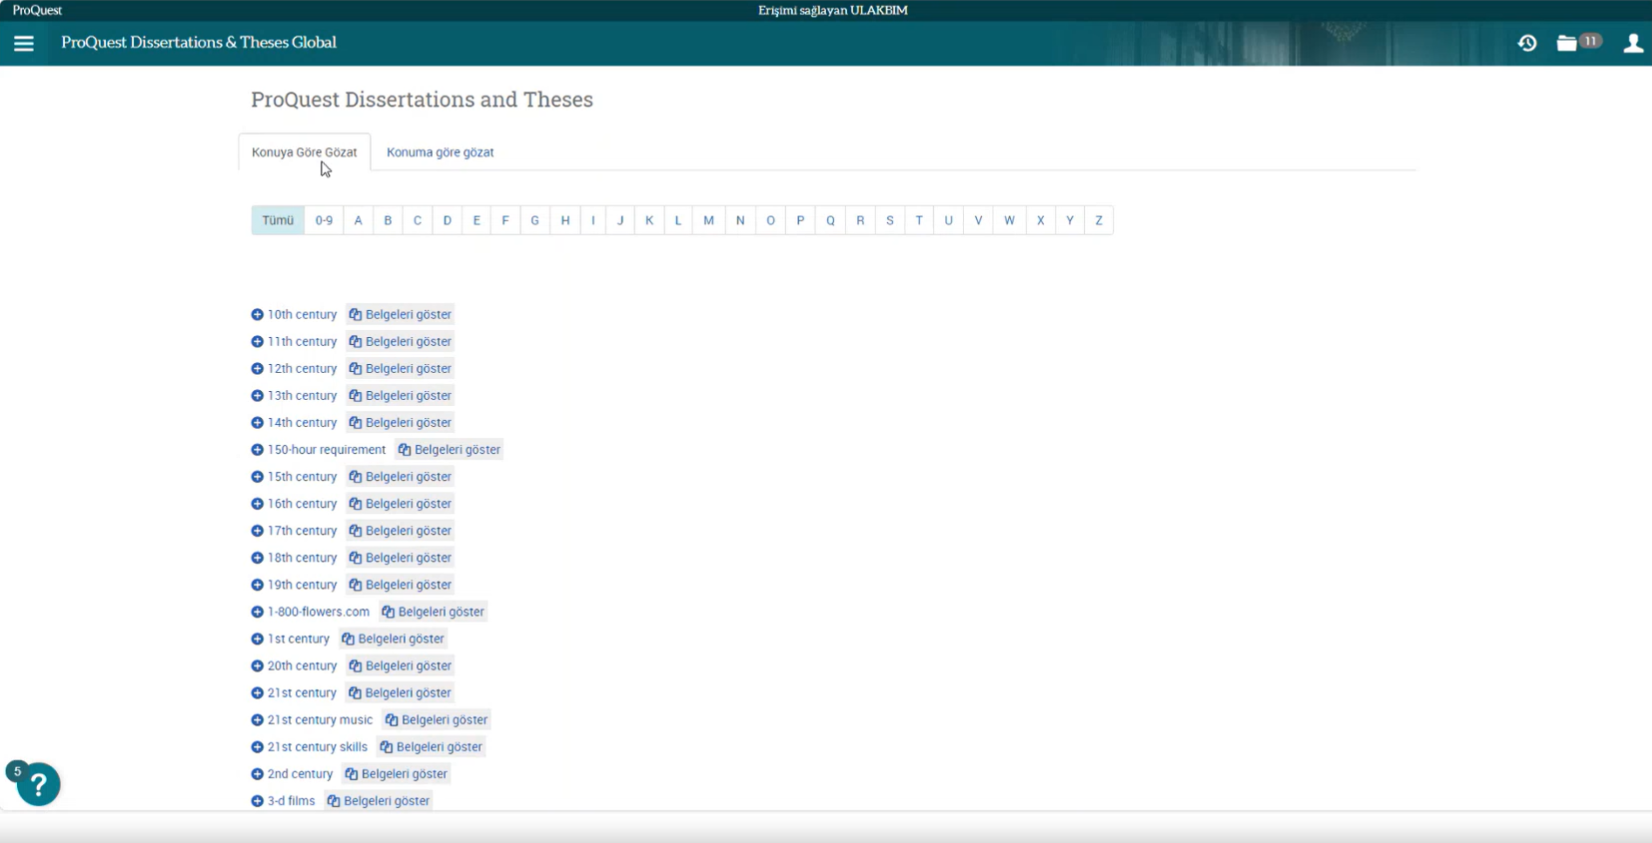Screen dimensions: 1652x843
Task: Open the selected items folder icon
Action: tap(1567, 43)
